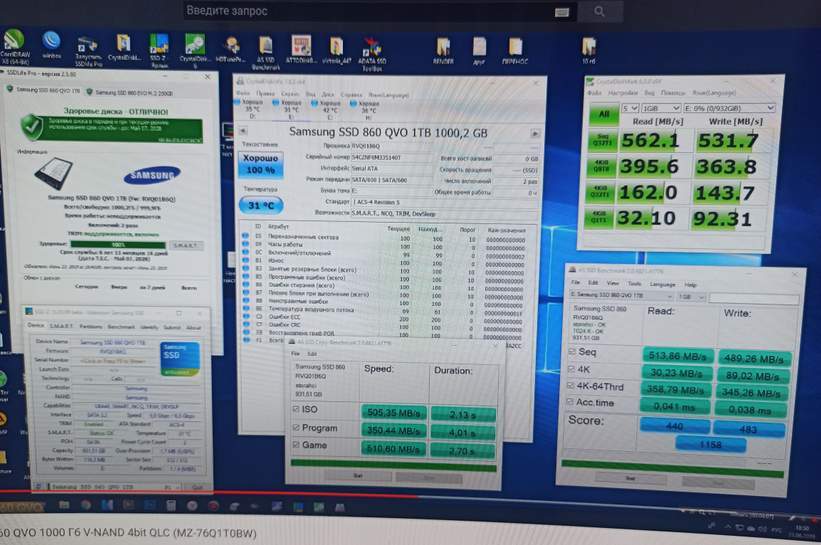821x545 pixels.
Task: Launch the AS SSD Benchmark desktop icon
Action: coord(265,47)
